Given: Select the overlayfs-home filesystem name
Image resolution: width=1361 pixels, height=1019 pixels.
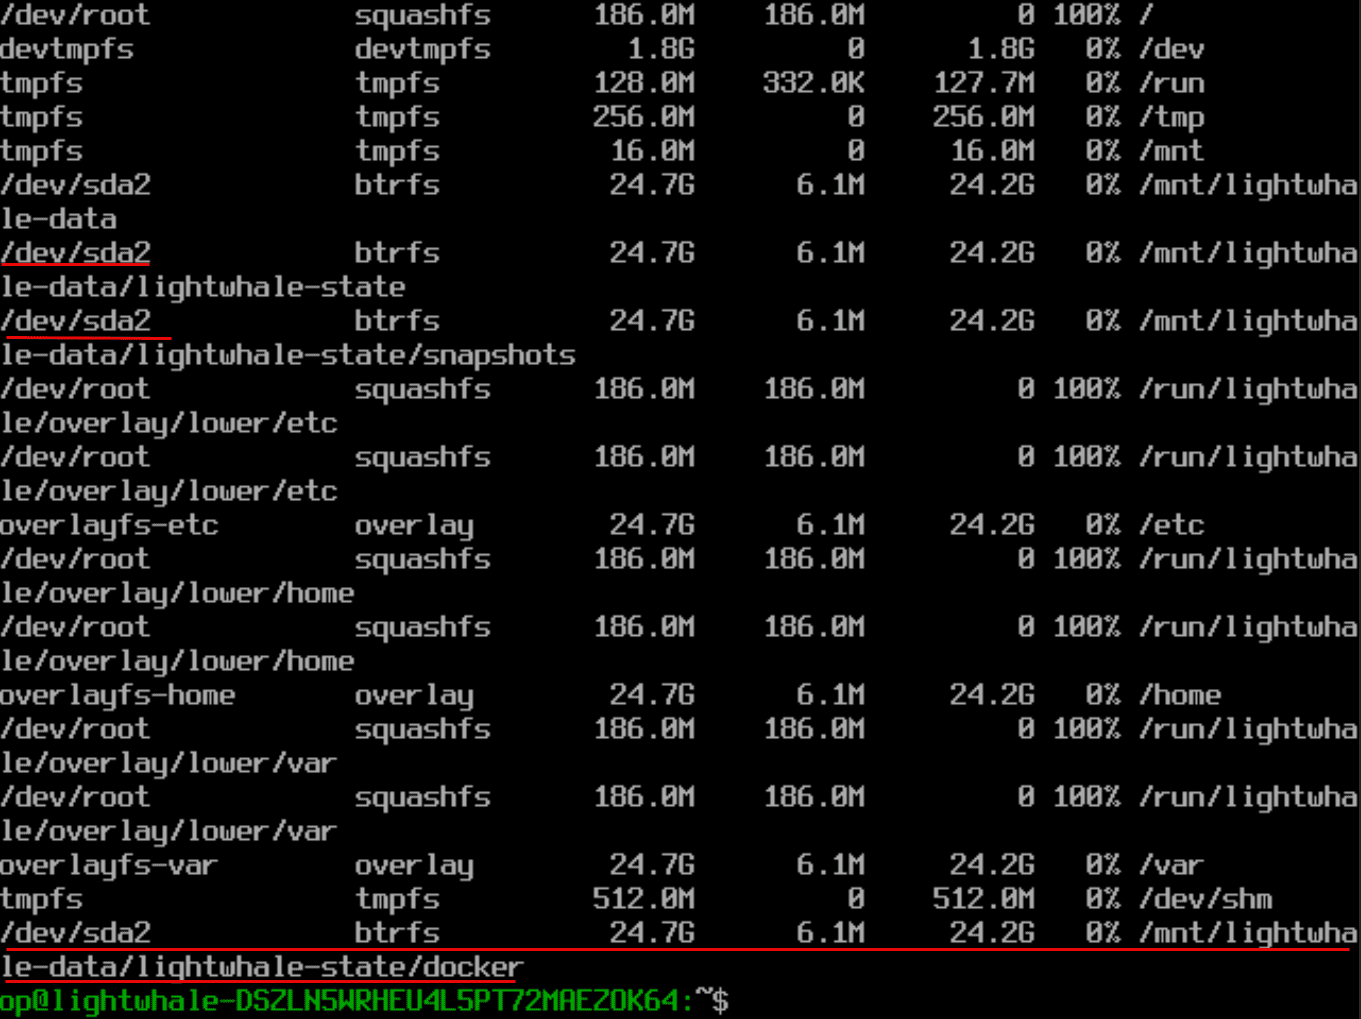Looking at the screenshot, I should point(118,695).
